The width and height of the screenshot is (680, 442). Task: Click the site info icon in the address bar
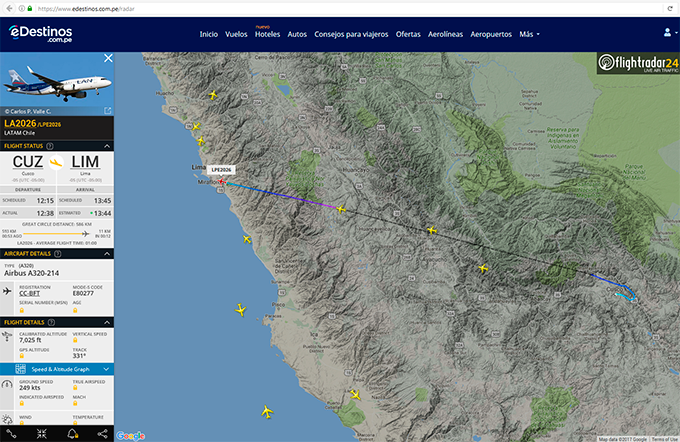click(x=21, y=8)
